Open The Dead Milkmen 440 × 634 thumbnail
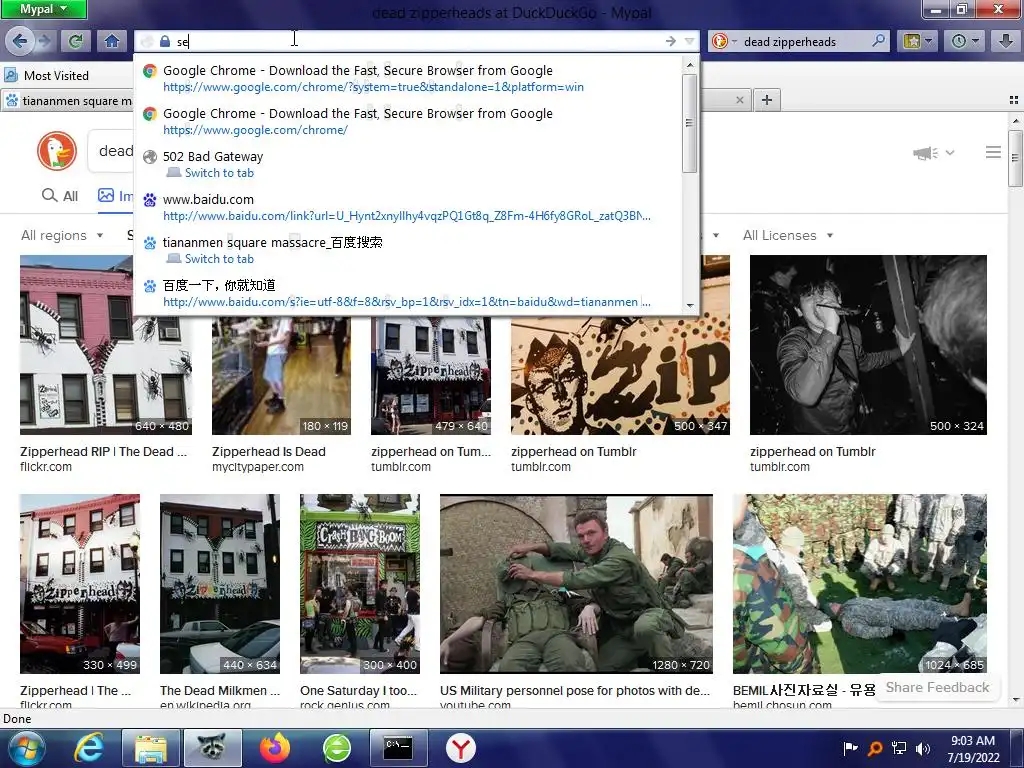 tap(220, 584)
